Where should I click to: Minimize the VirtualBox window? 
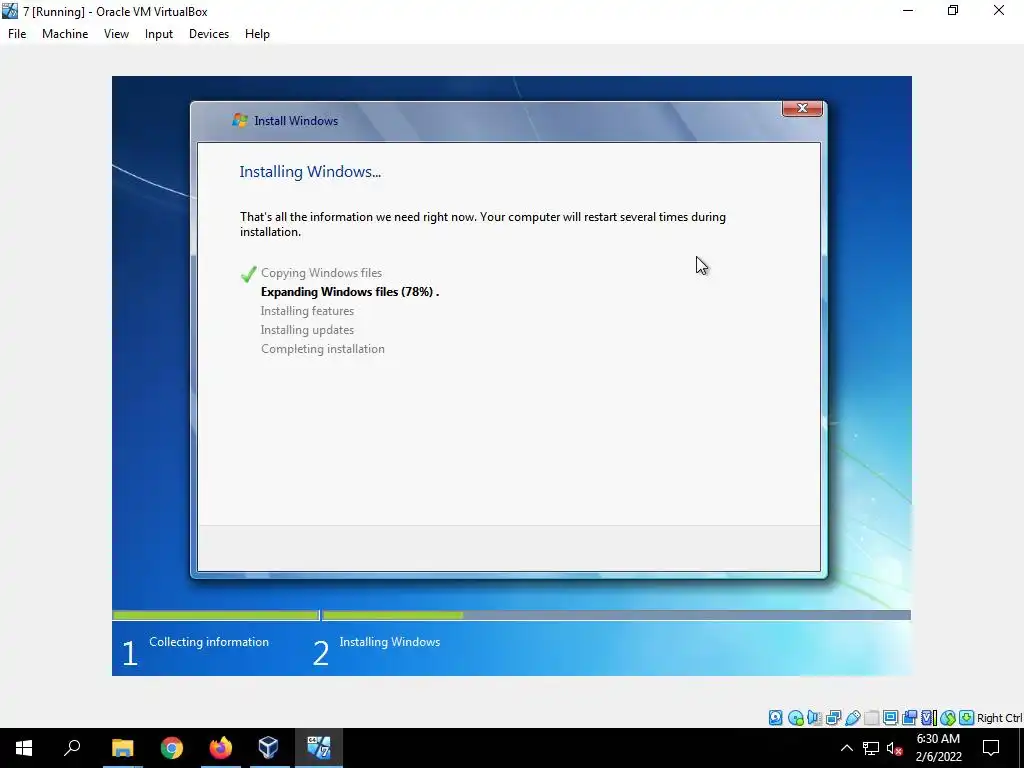point(908,10)
